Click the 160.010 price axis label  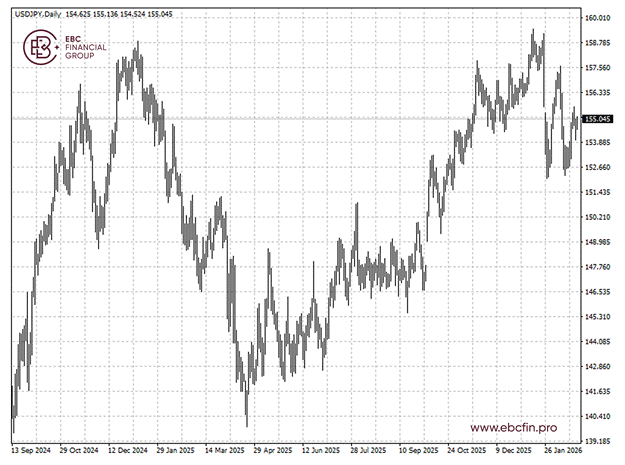[598, 18]
